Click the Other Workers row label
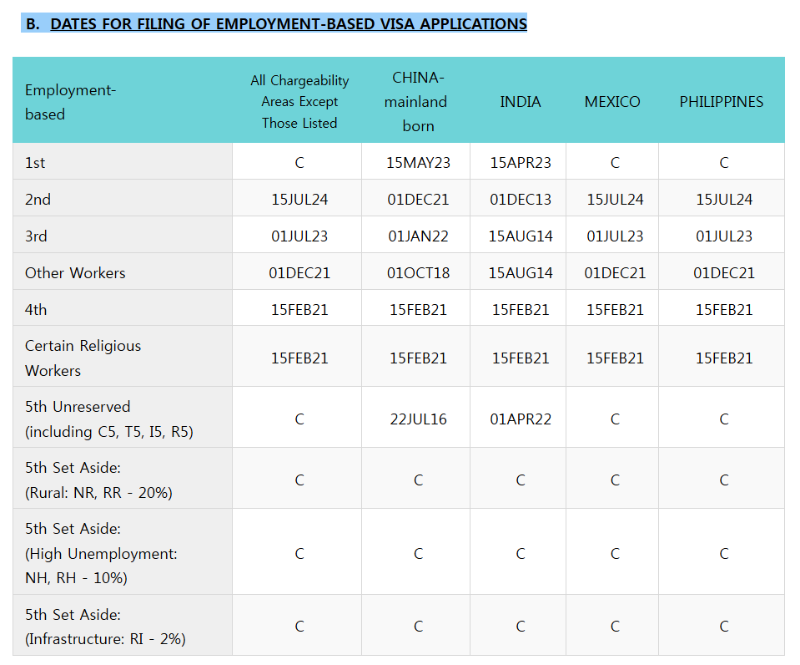Image resolution: width=800 pixels, height=665 pixels. (x=75, y=273)
